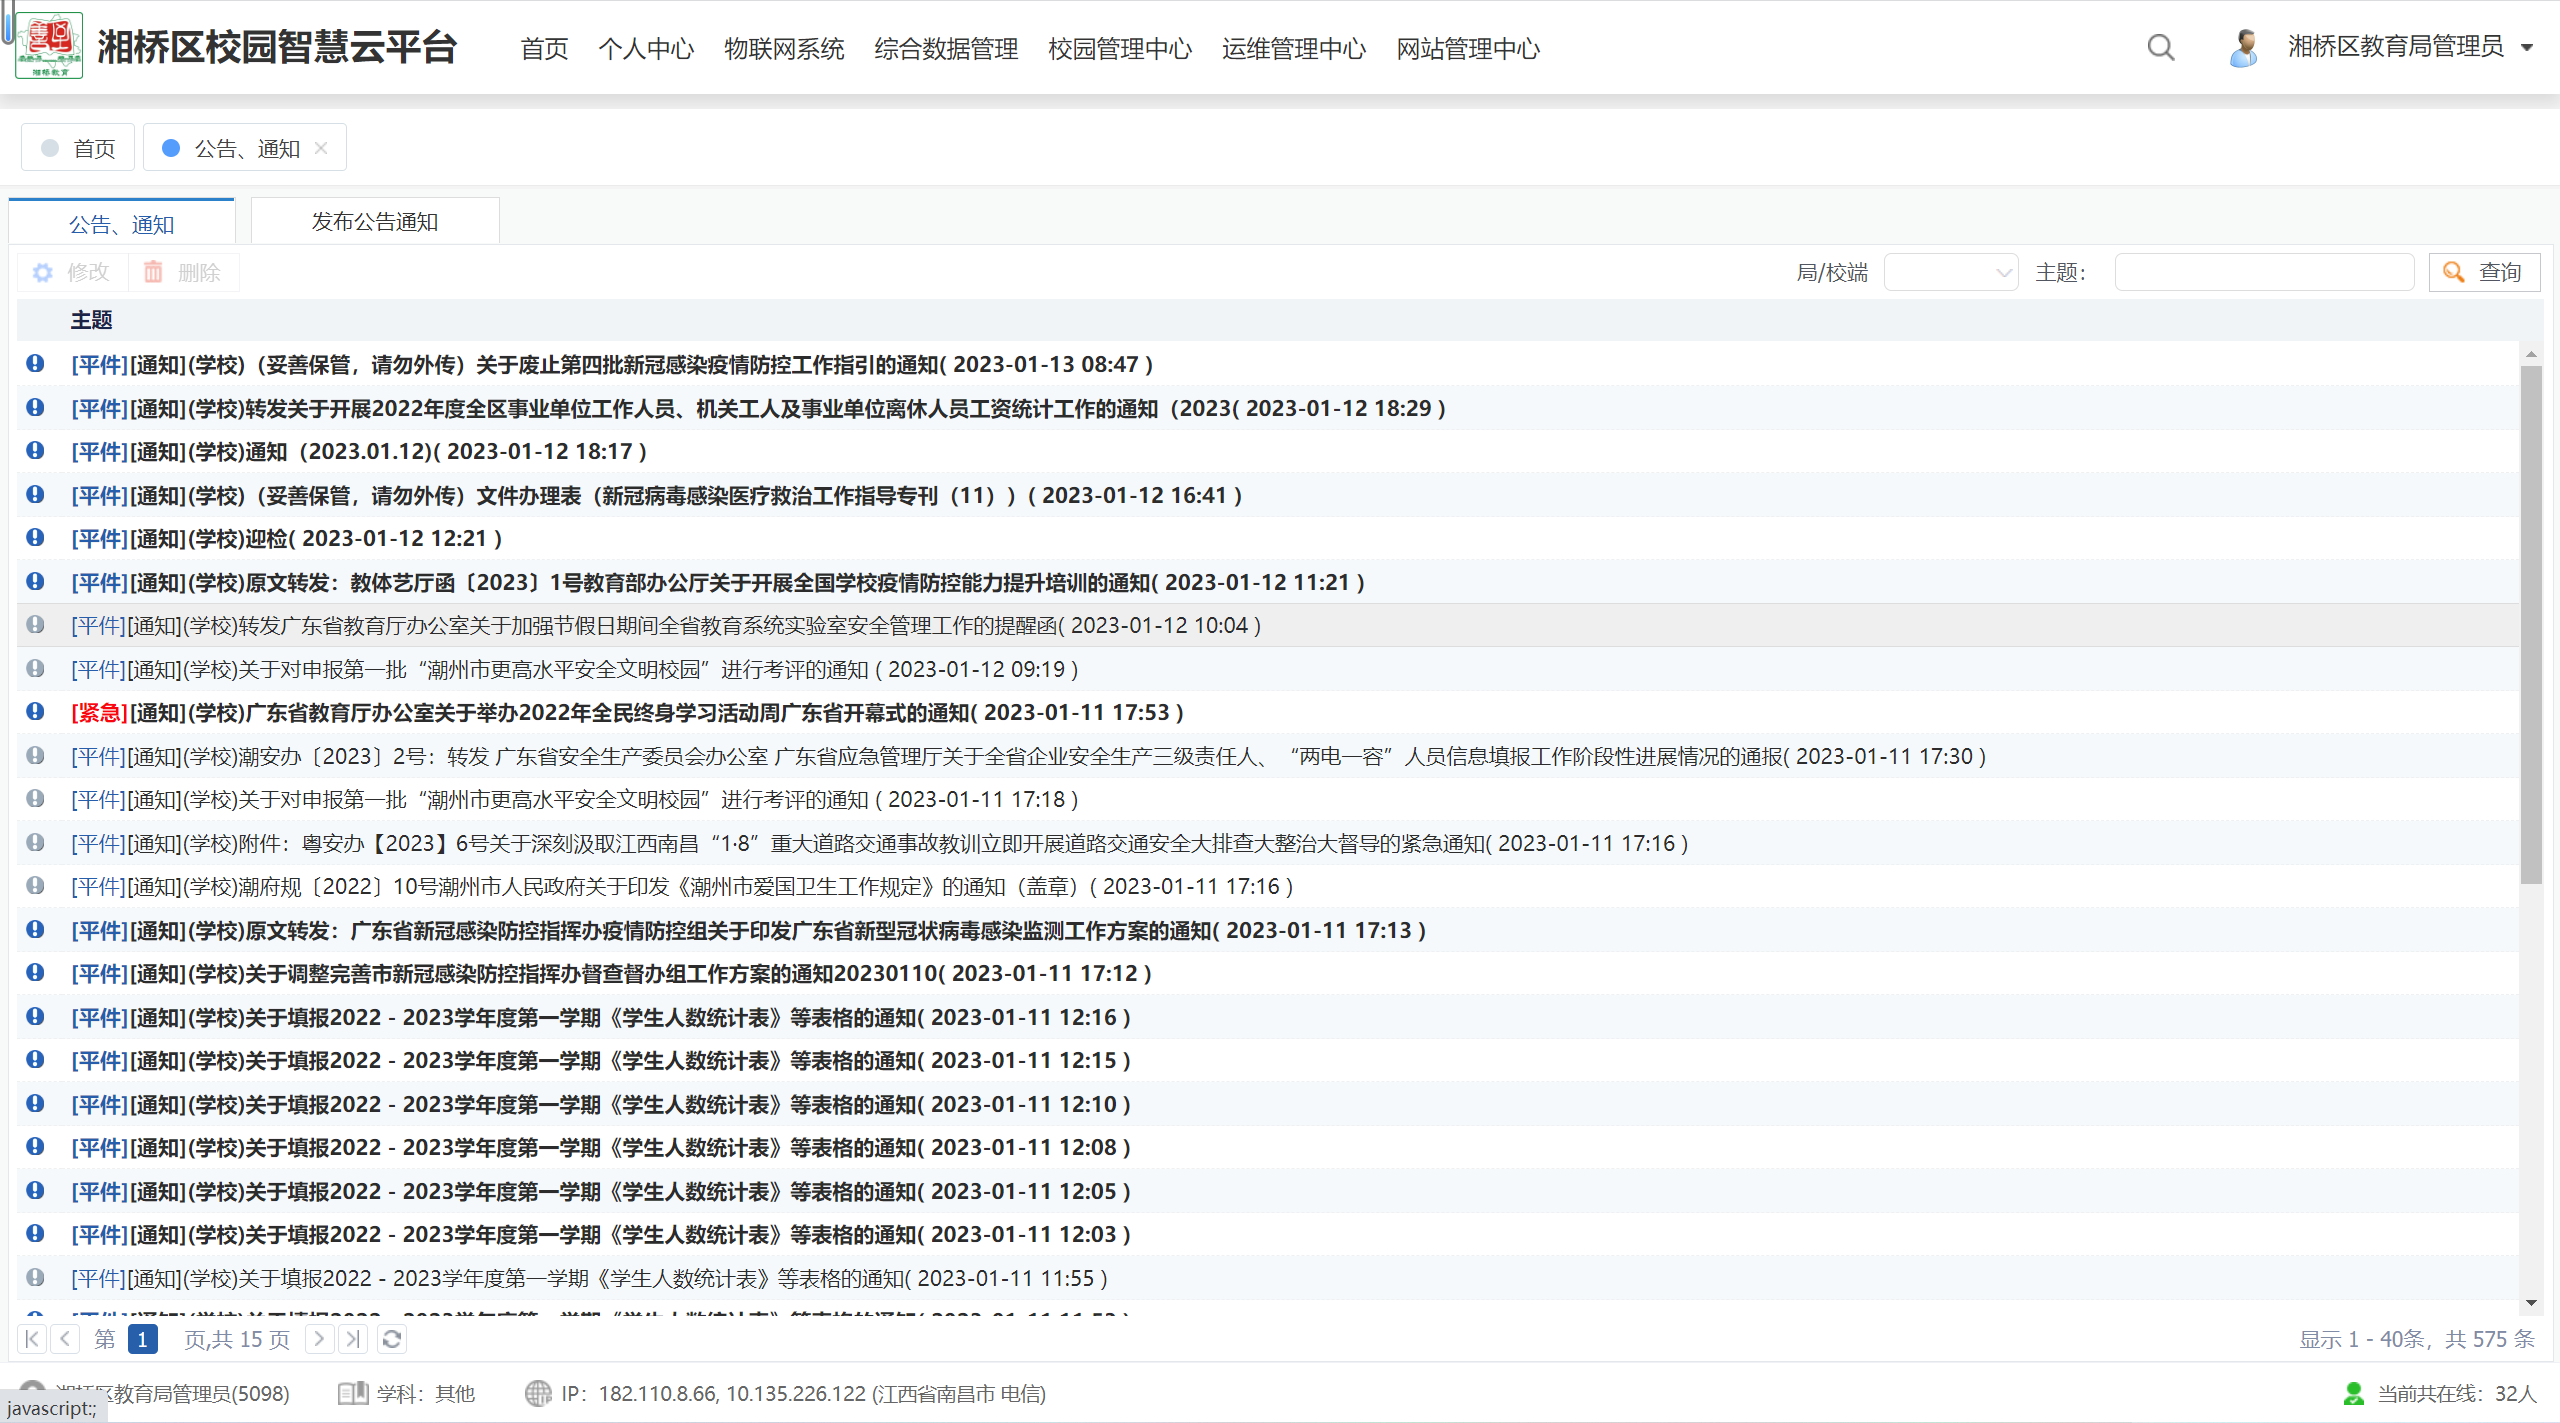Screen dimensions: 2560x1423
Task: Click the admin user avatar icon
Action: [x=2243, y=47]
